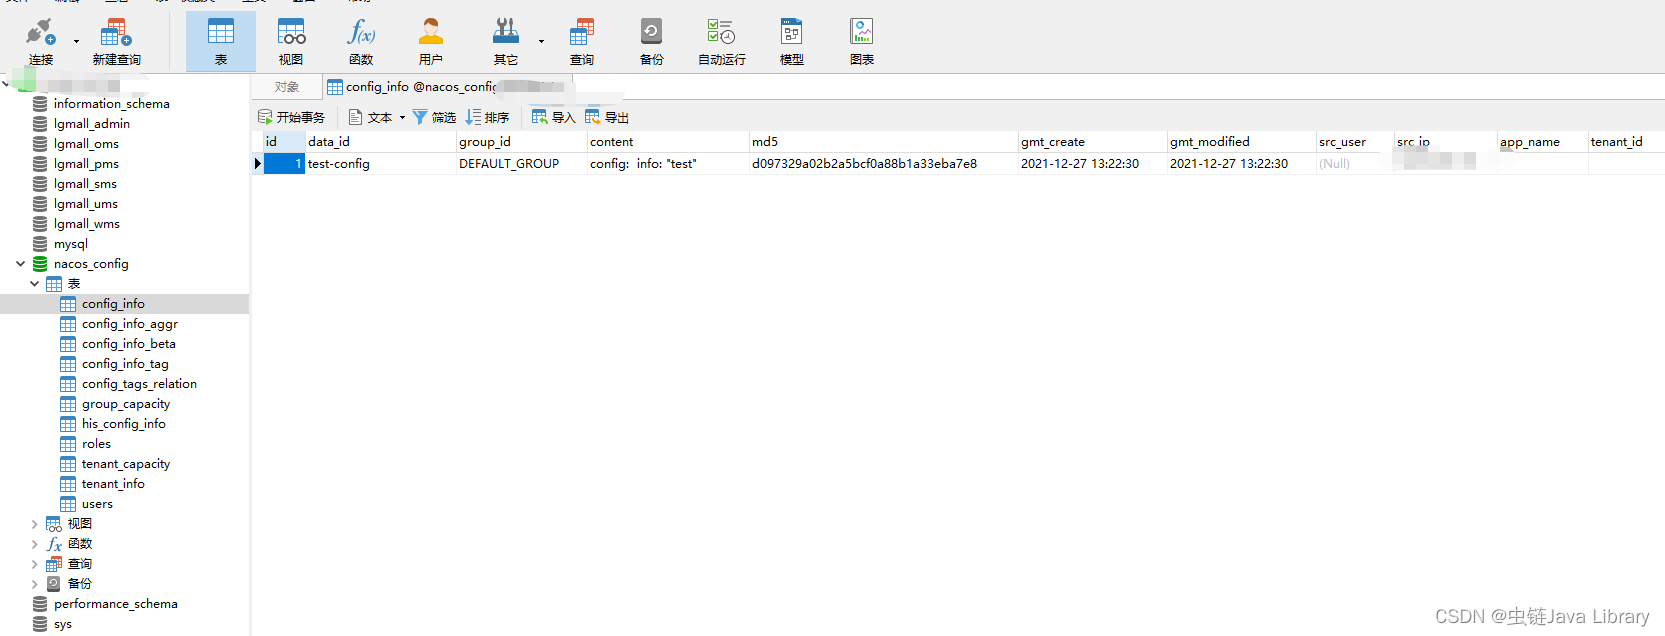
Task: Select the config: info: "test" content cell
Action: click(668, 164)
